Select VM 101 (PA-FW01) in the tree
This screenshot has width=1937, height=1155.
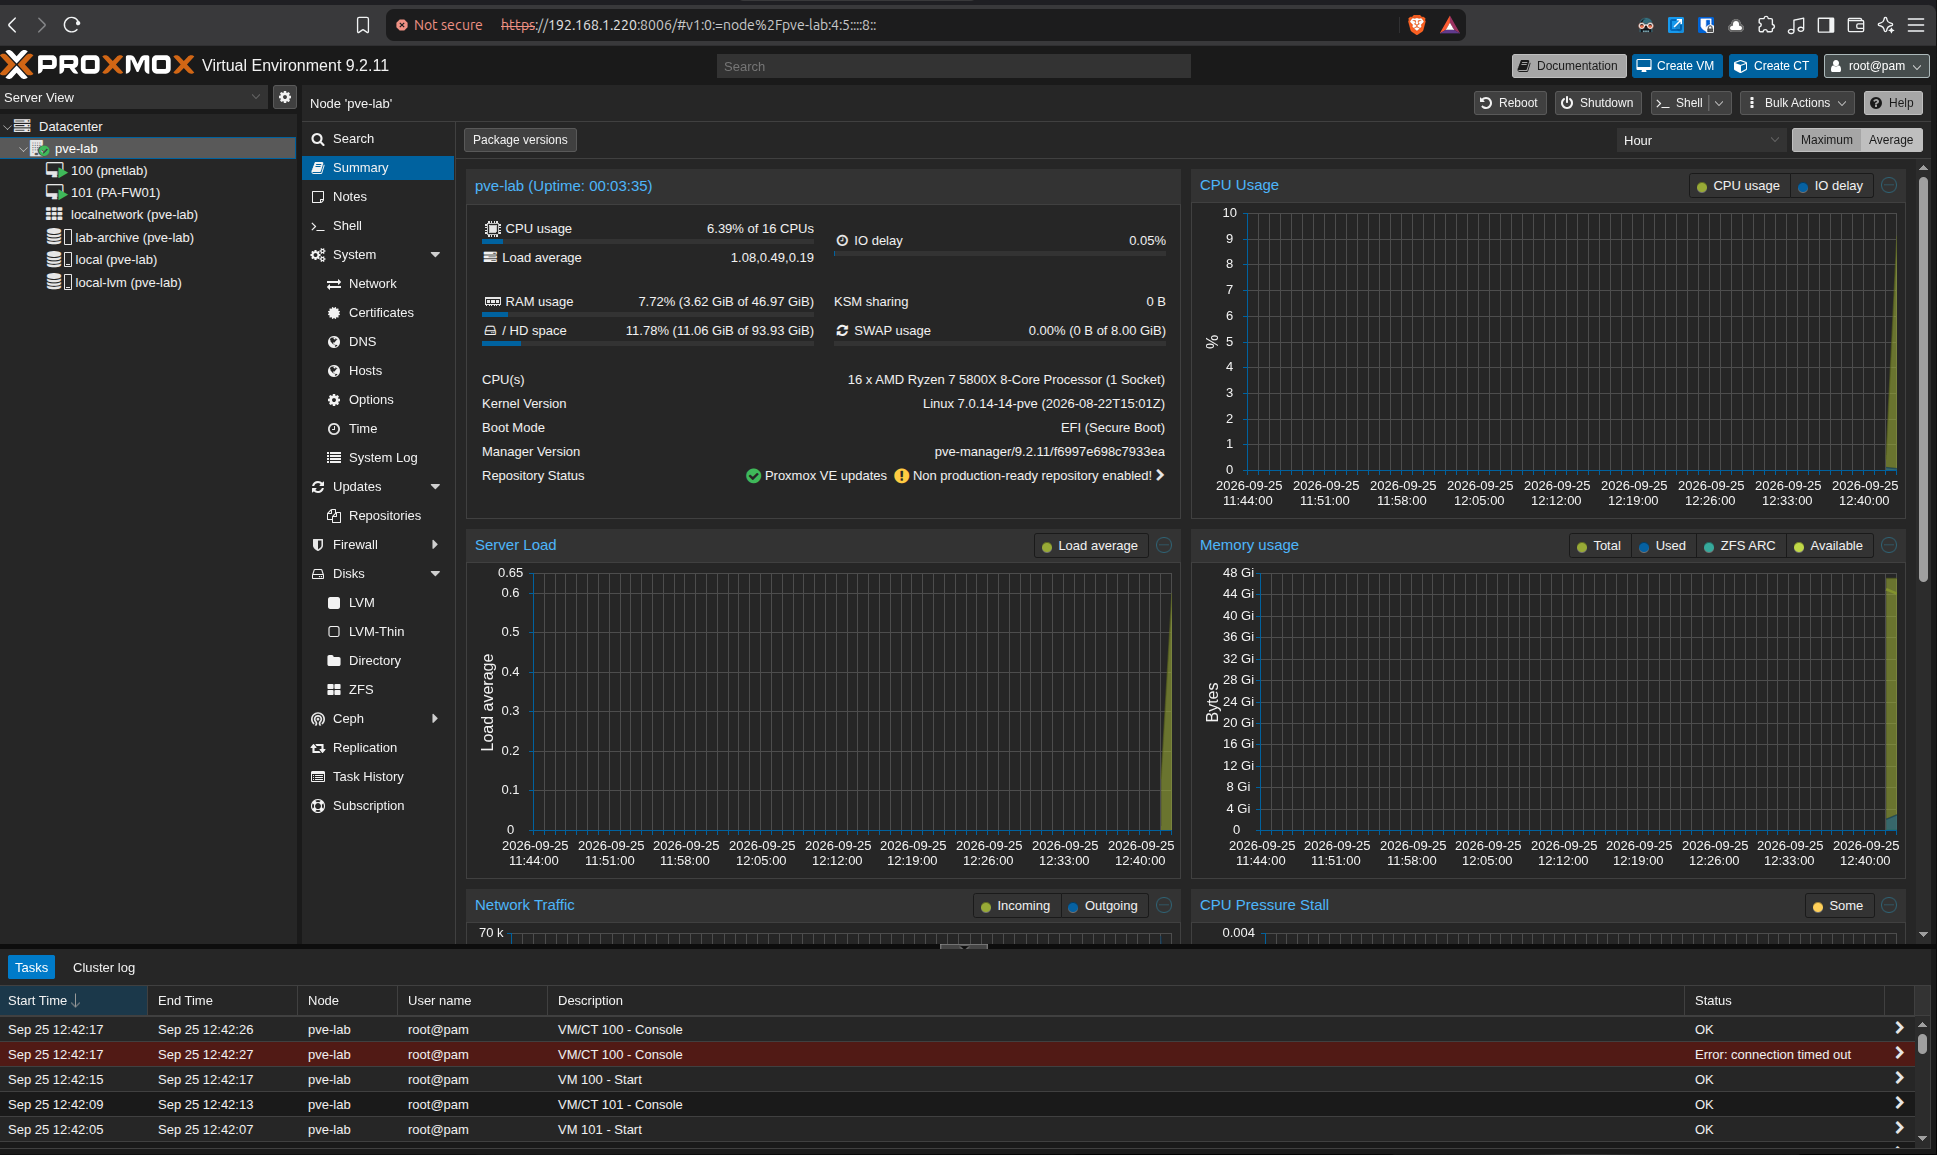coord(115,192)
